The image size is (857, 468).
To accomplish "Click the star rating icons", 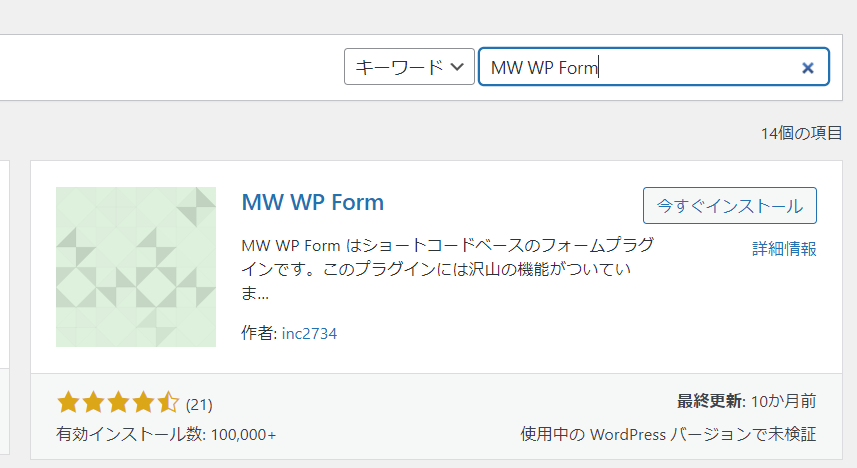I will [118, 402].
